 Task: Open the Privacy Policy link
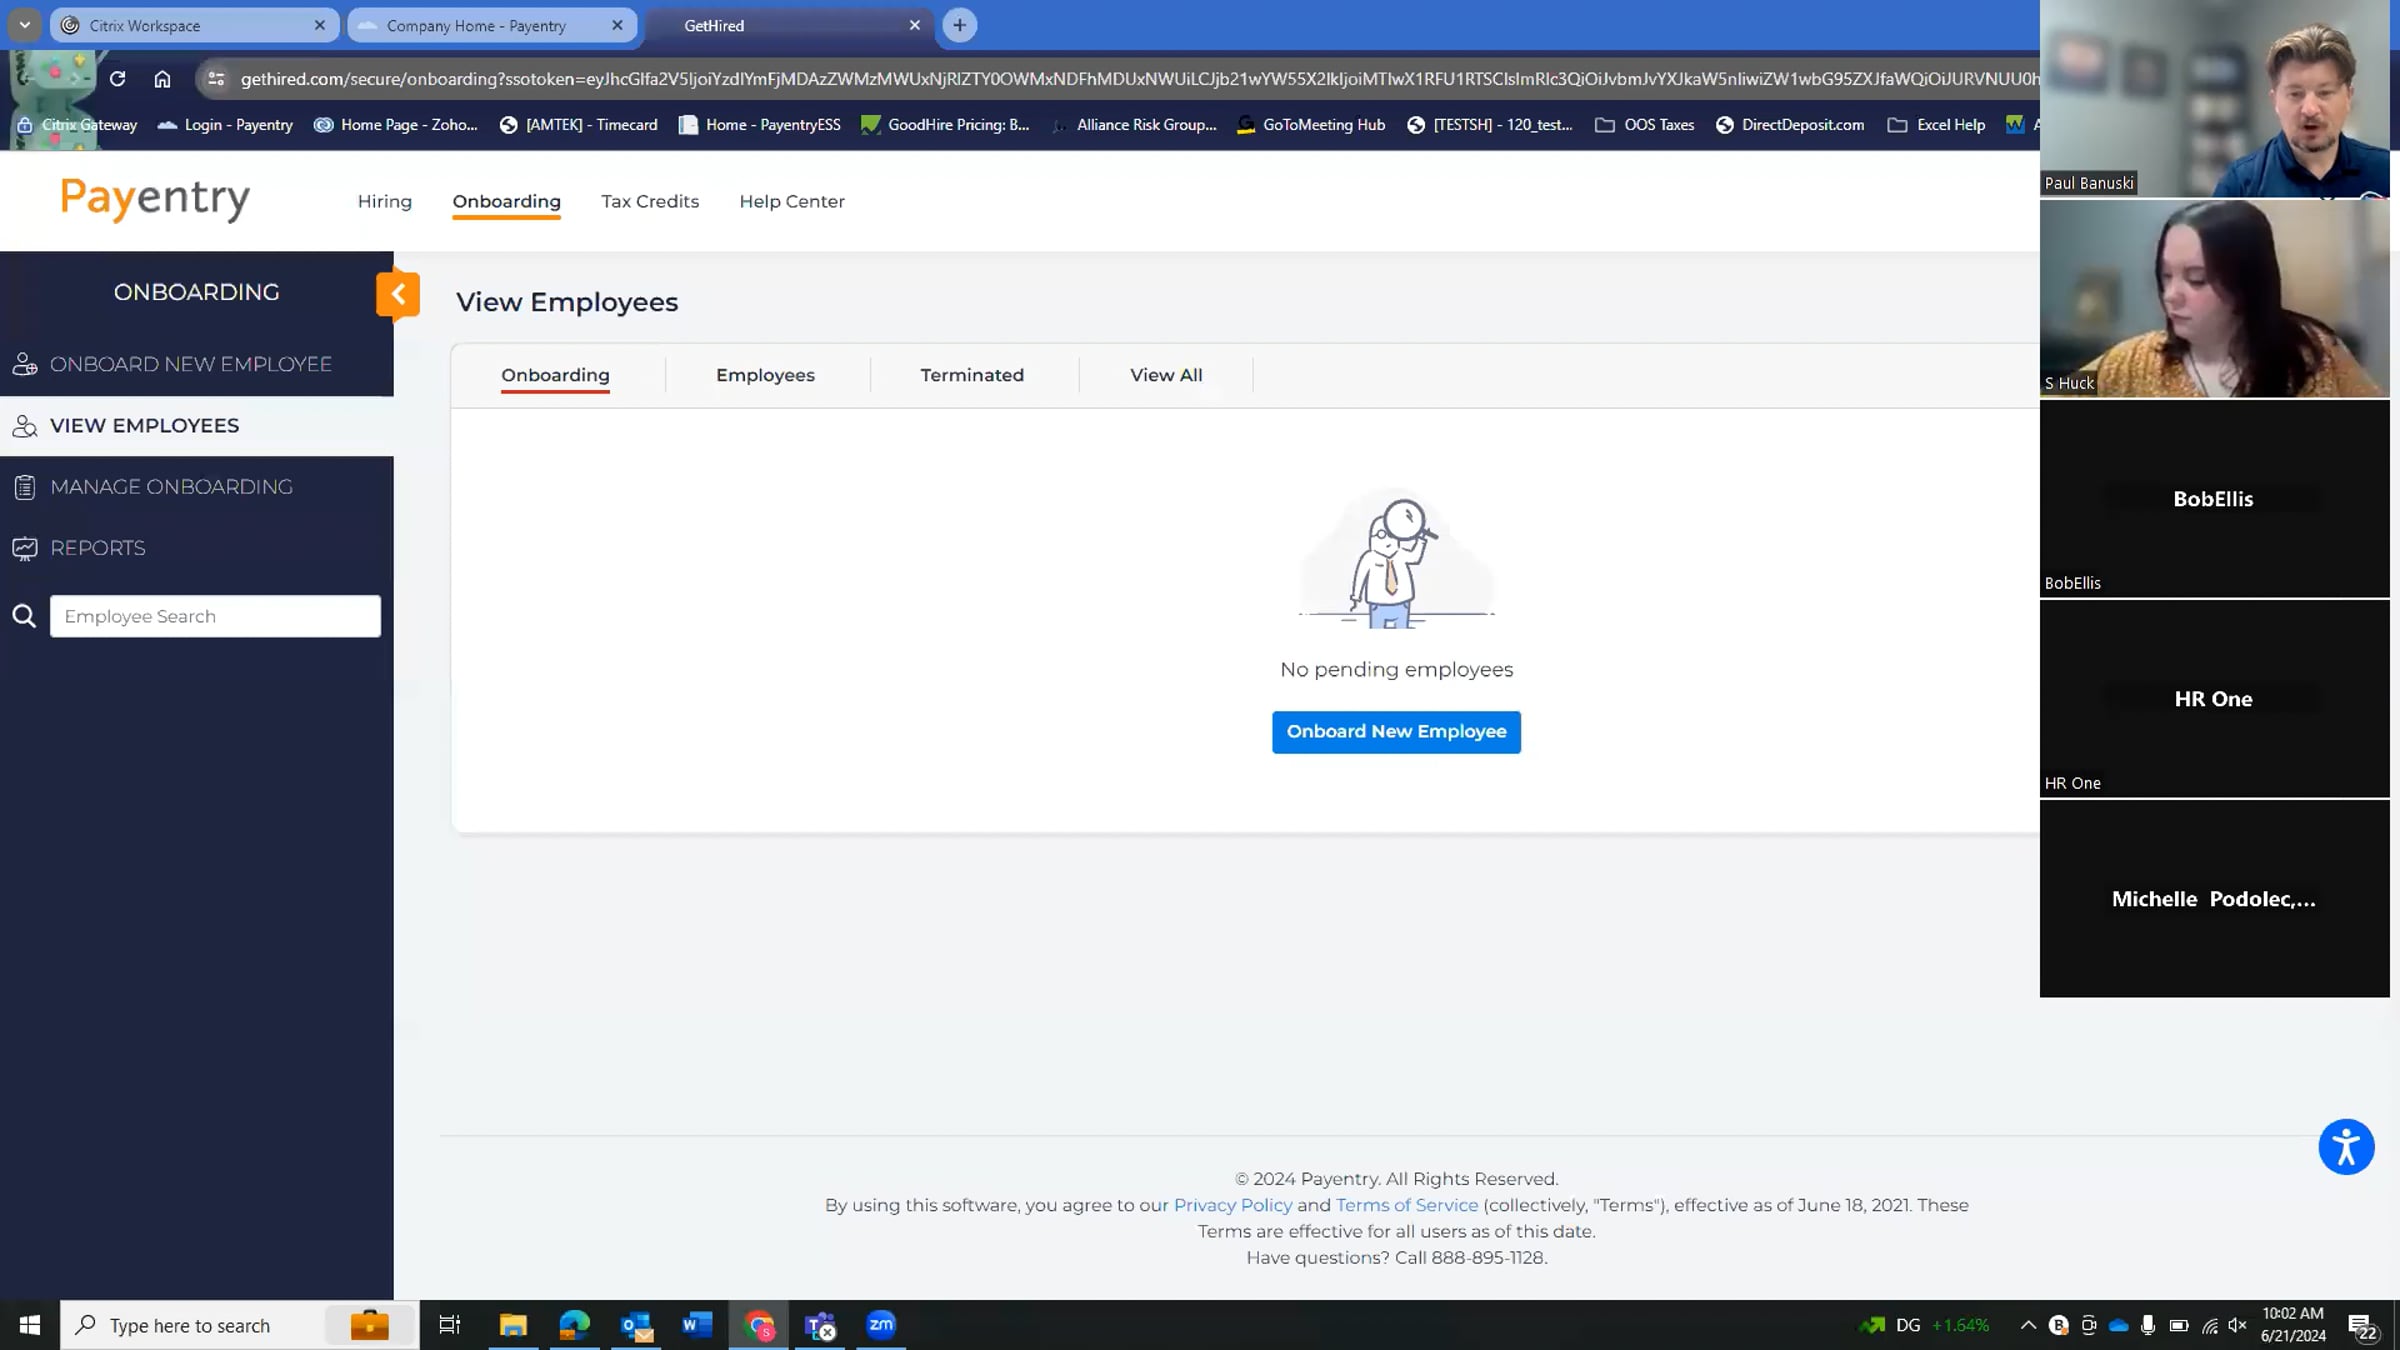(x=1232, y=1205)
